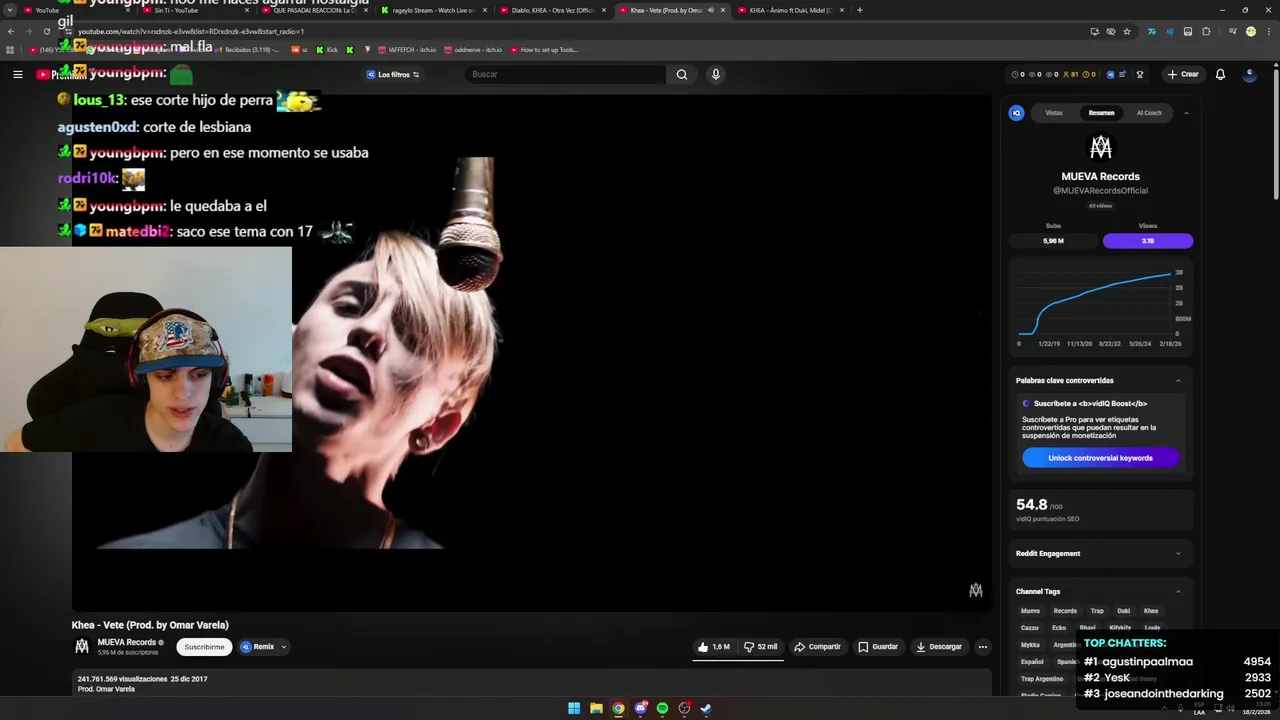Click Unlock controversial keywords button
The height and width of the screenshot is (720, 1280).
point(1100,458)
